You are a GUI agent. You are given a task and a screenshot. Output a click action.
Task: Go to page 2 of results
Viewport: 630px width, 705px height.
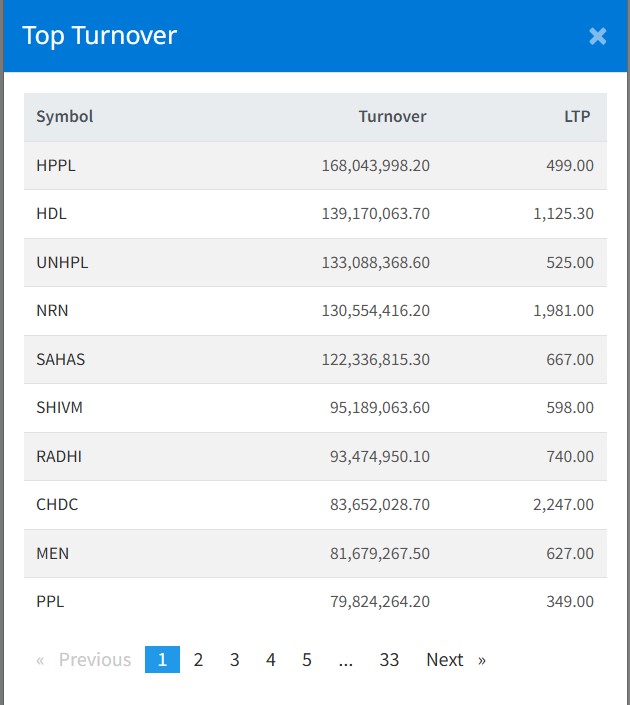(198, 660)
